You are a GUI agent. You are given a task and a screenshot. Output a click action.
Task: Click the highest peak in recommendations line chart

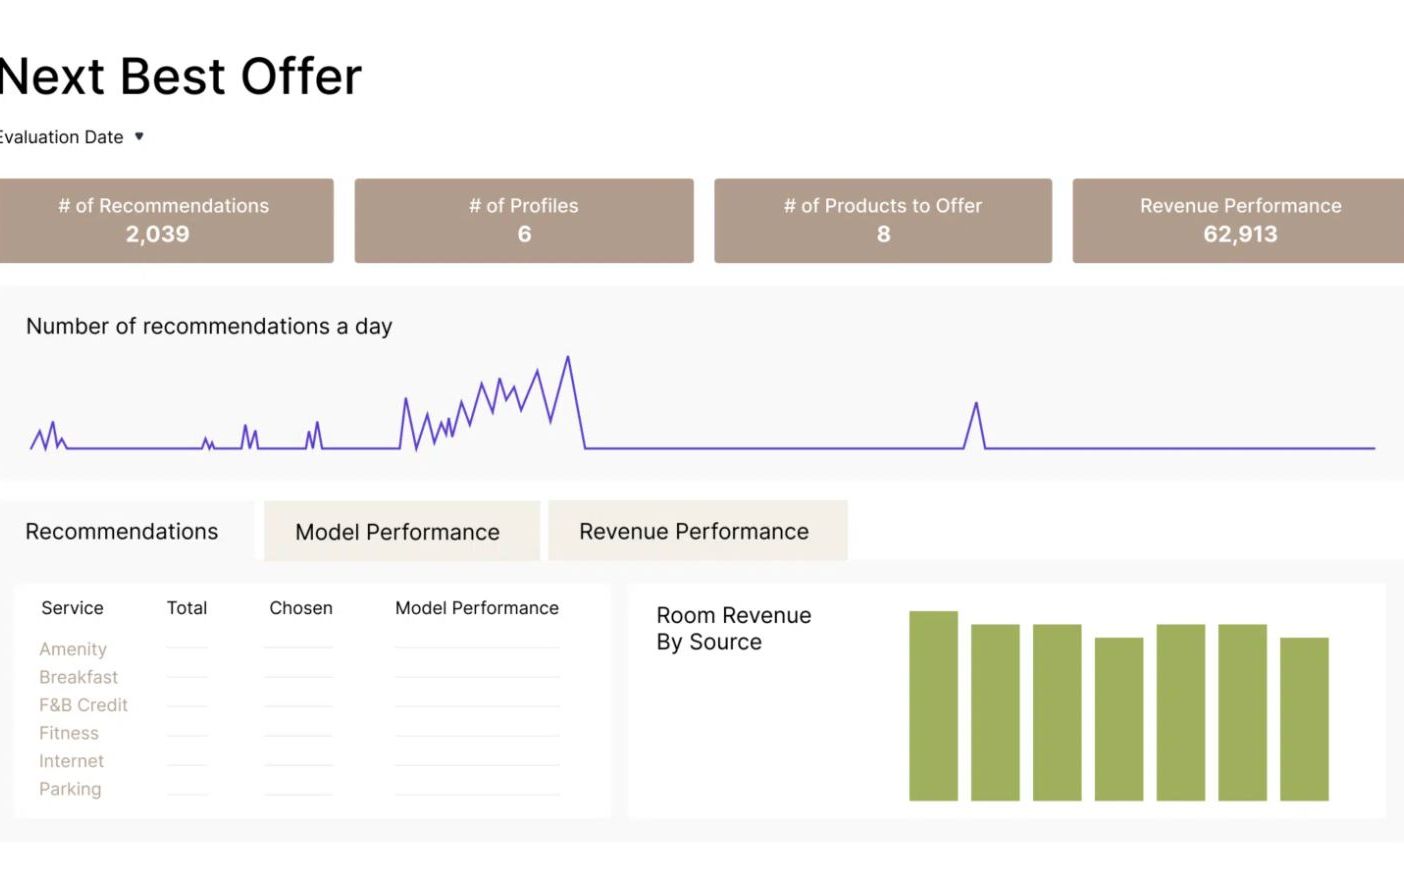(x=568, y=358)
